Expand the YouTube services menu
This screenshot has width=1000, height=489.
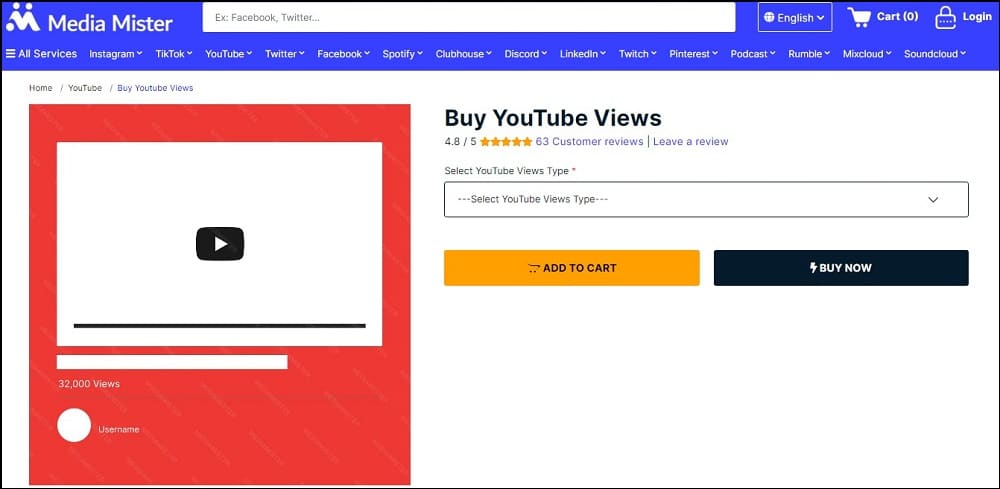(x=228, y=54)
